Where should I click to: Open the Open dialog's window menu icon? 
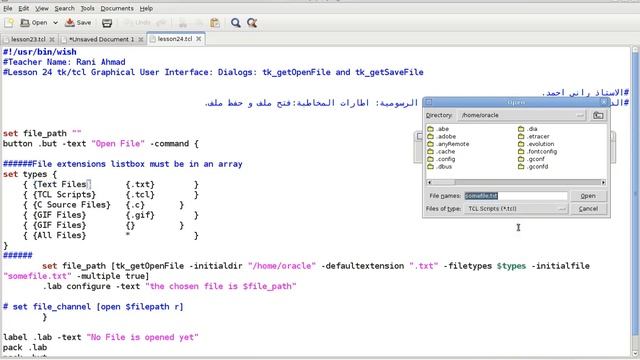429,102
